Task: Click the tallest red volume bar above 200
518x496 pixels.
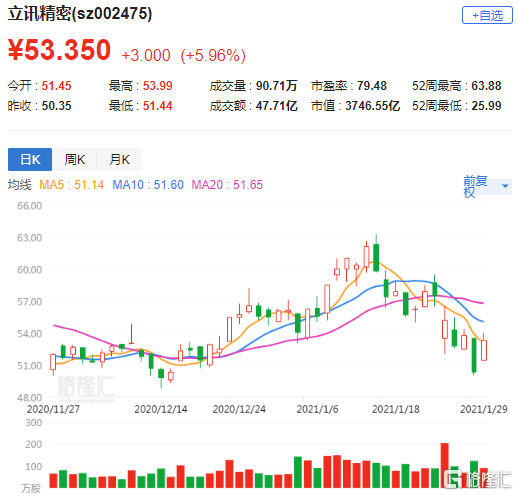Action: tap(444, 465)
